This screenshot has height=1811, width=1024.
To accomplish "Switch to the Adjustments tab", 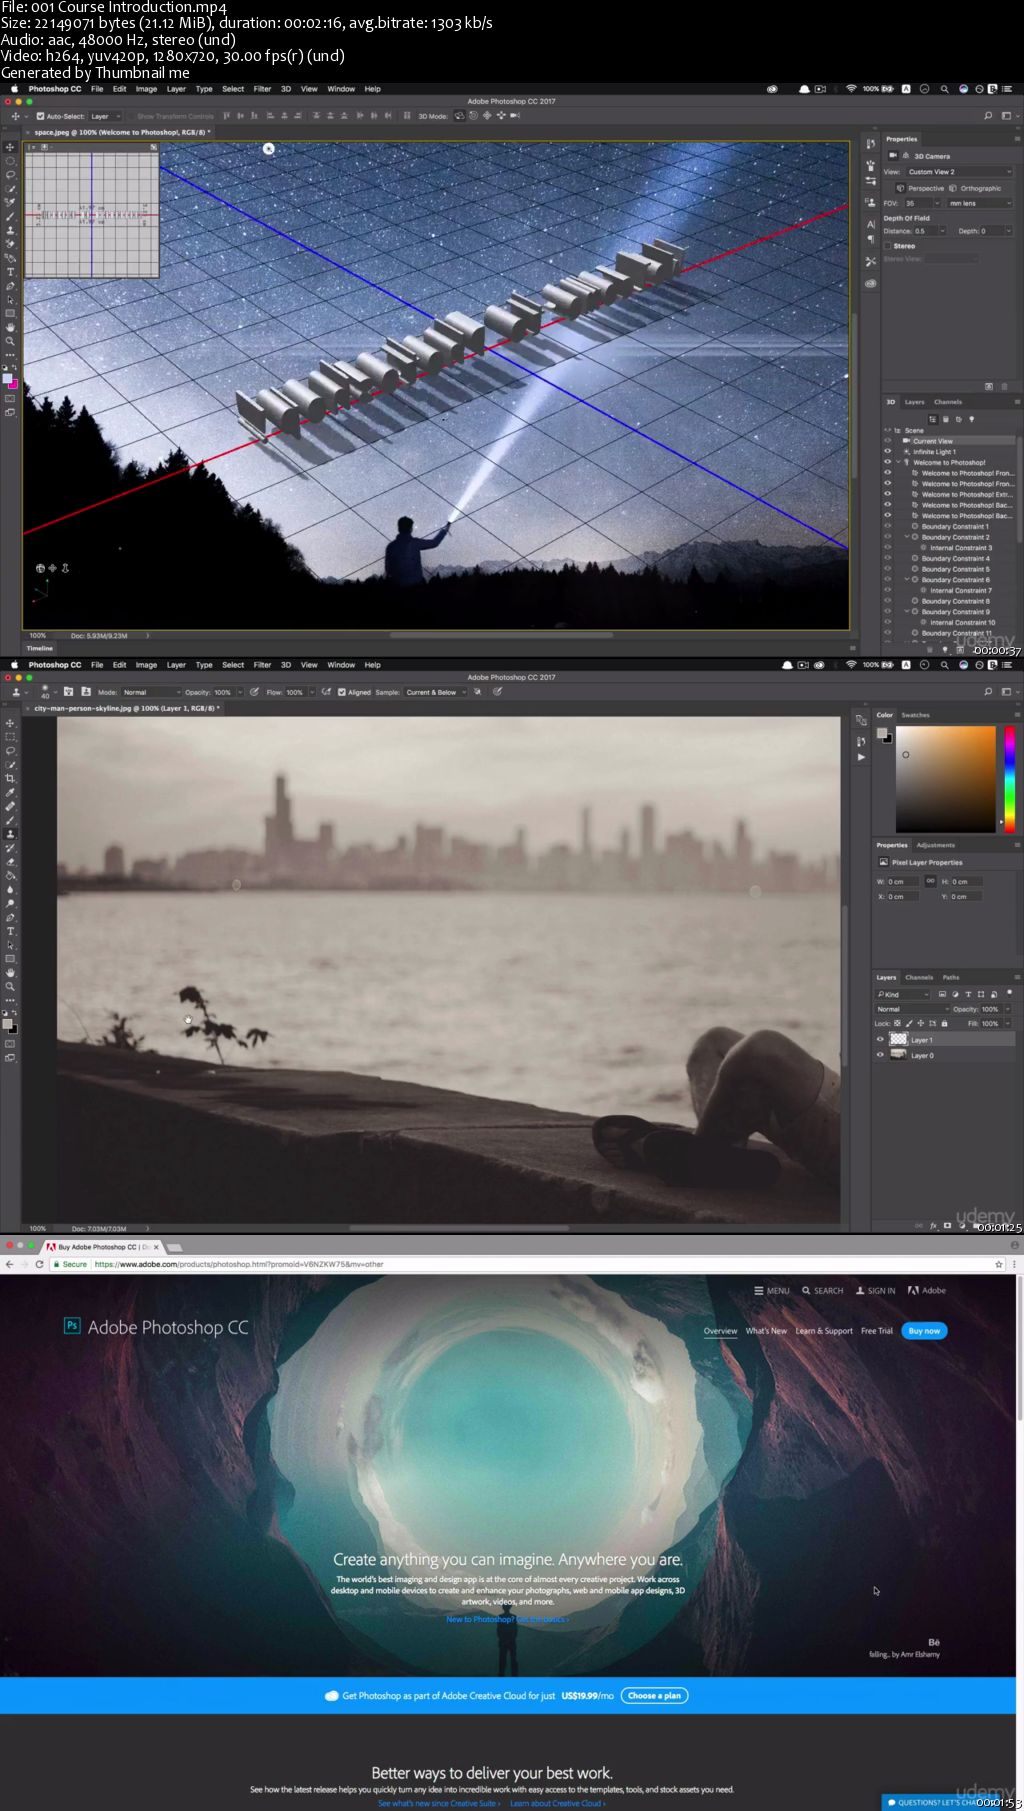I will point(935,845).
